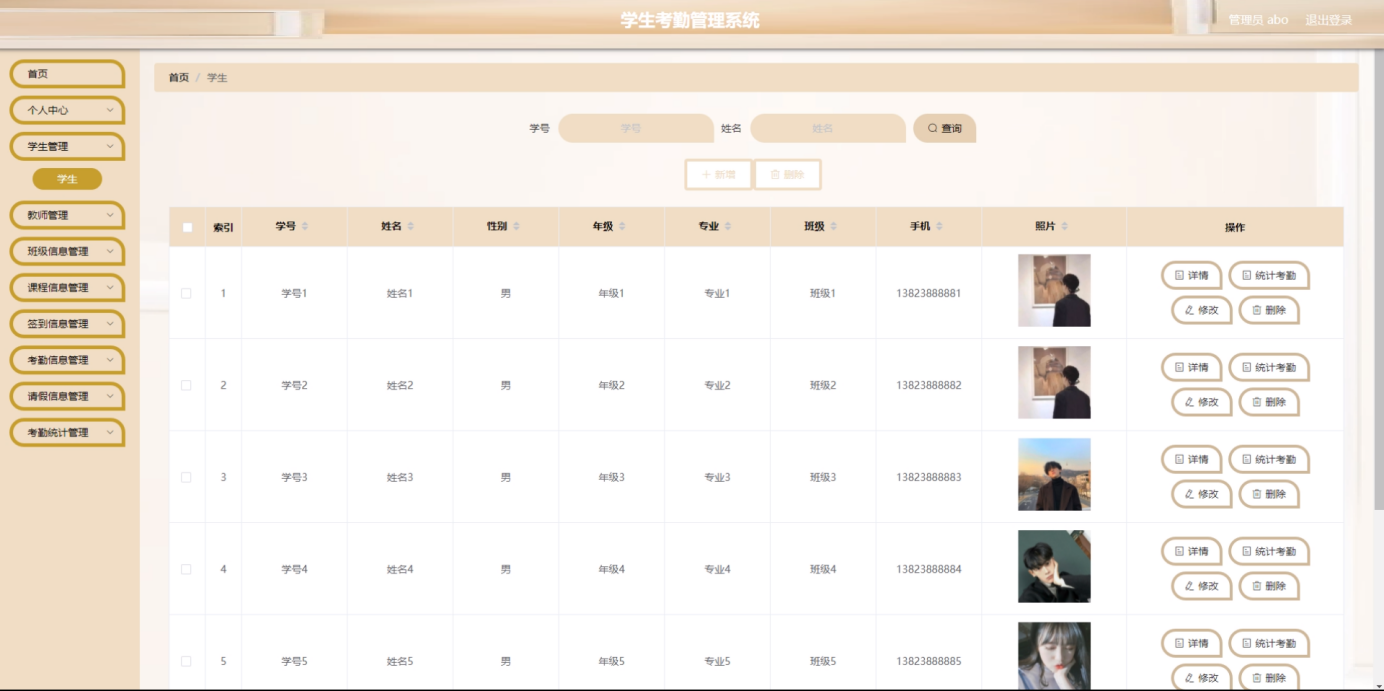The height and width of the screenshot is (691, 1384).
Task: Sort the 学号 column using its sort arrows
Action: point(305,227)
